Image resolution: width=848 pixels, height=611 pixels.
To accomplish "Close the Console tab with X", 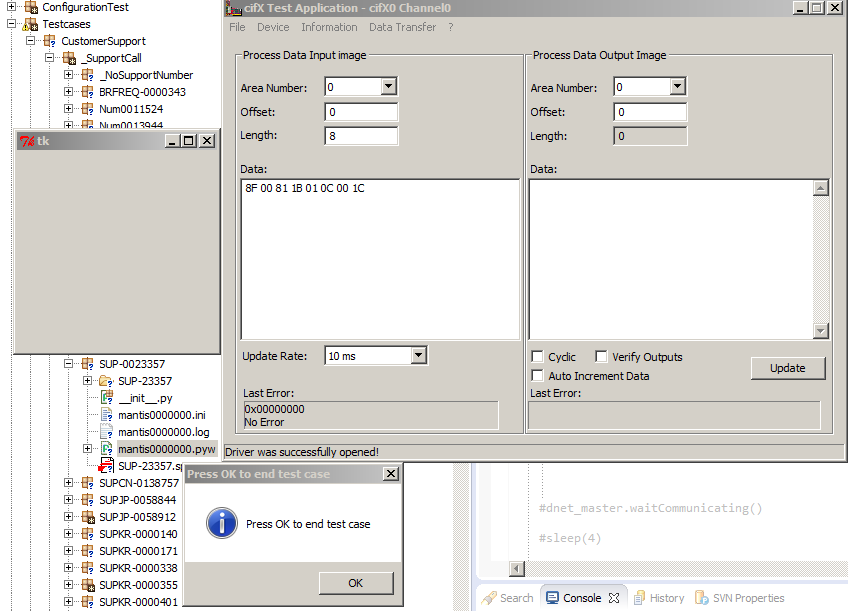I will click(614, 598).
